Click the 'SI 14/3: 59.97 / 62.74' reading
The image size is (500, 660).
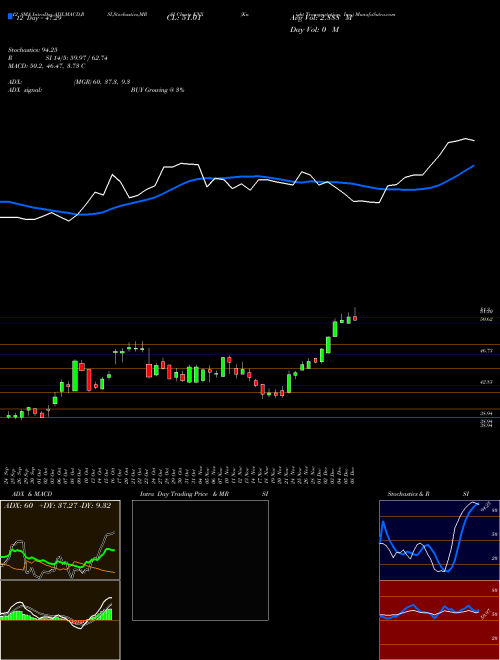point(77,58)
